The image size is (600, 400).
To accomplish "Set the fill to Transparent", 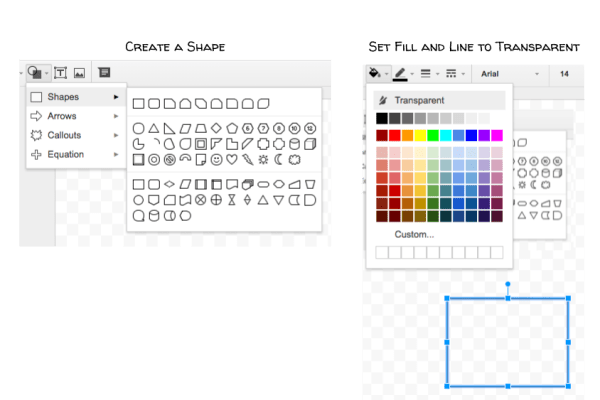I will tap(420, 100).
